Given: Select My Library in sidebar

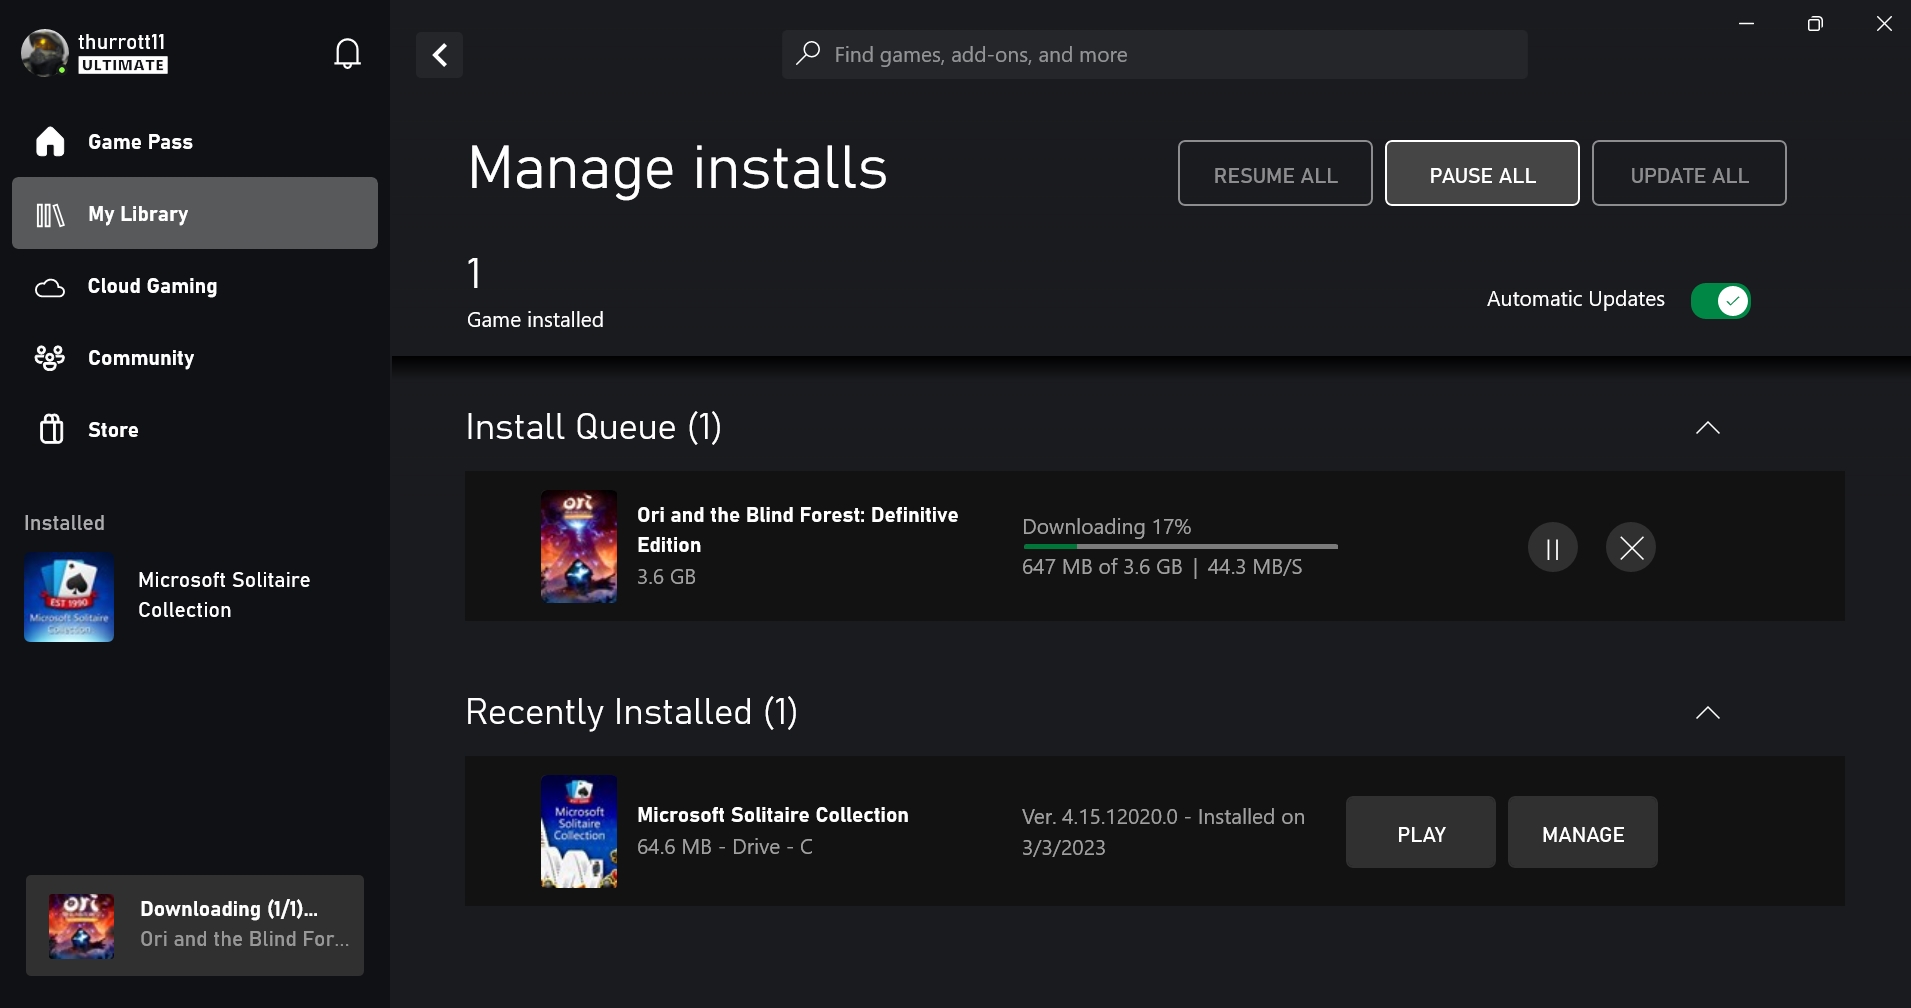Looking at the screenshot, I should coord(195,213).
